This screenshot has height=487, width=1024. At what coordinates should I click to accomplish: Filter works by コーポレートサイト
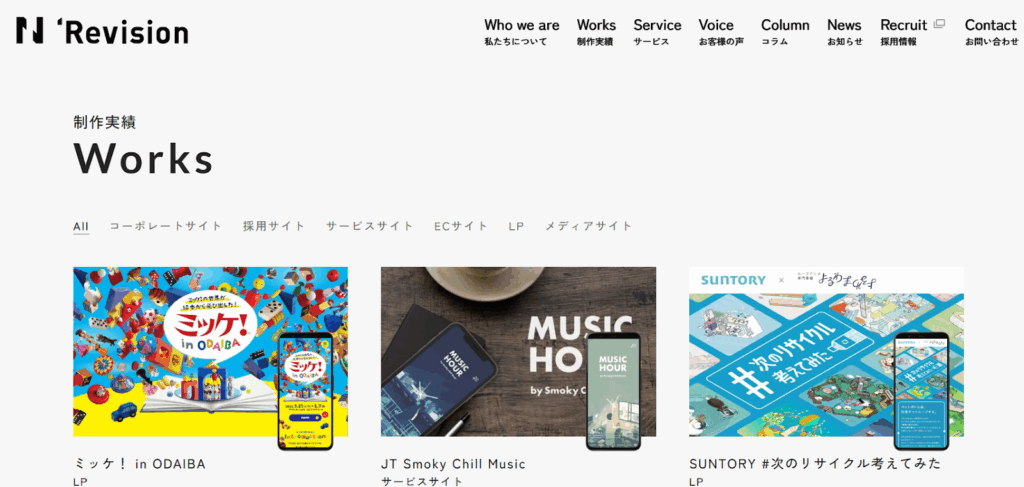166,227
